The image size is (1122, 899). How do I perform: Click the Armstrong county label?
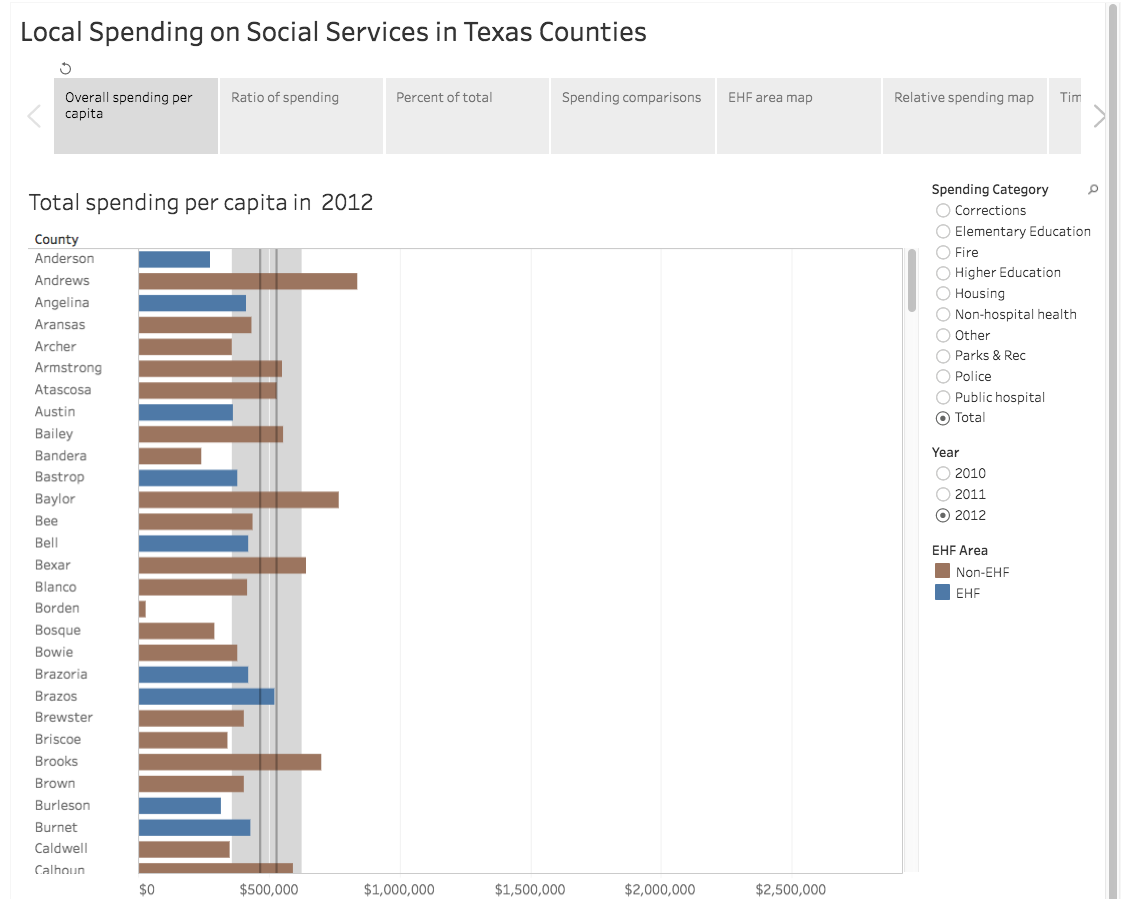click(68, 368)
